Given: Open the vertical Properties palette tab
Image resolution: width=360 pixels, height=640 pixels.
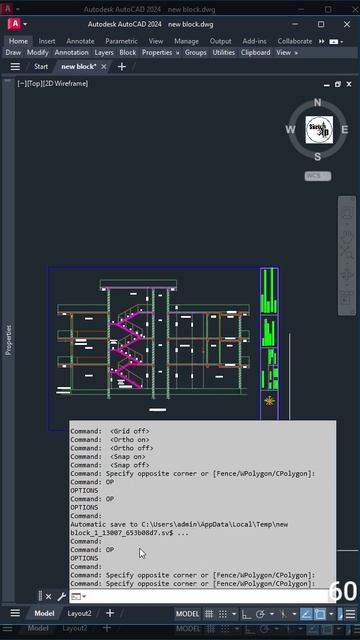Looking at the screenshot, I should click(x=9, y=340).
